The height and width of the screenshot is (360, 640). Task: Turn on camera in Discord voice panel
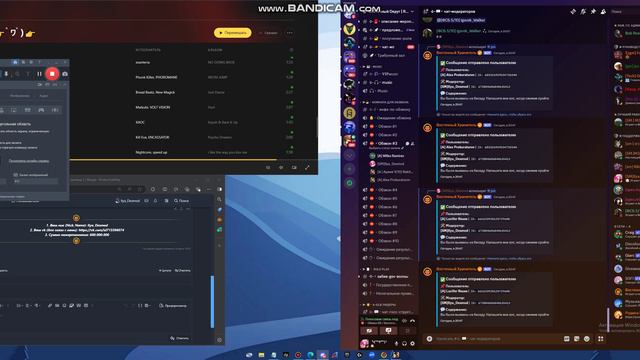369,331
